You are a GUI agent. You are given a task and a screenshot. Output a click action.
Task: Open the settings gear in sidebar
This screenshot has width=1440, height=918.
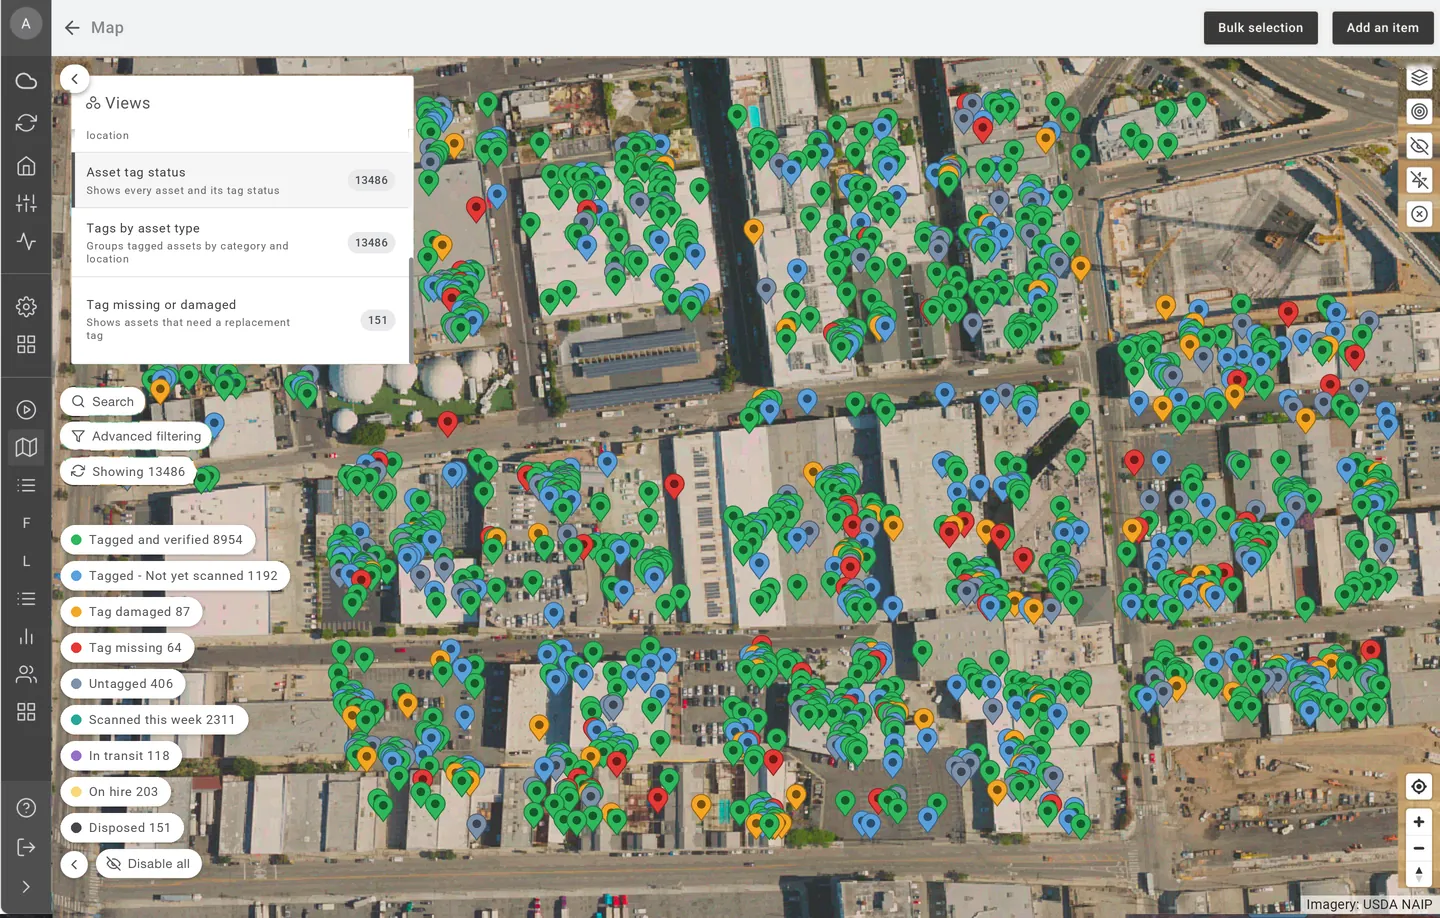tap(26, 307)
